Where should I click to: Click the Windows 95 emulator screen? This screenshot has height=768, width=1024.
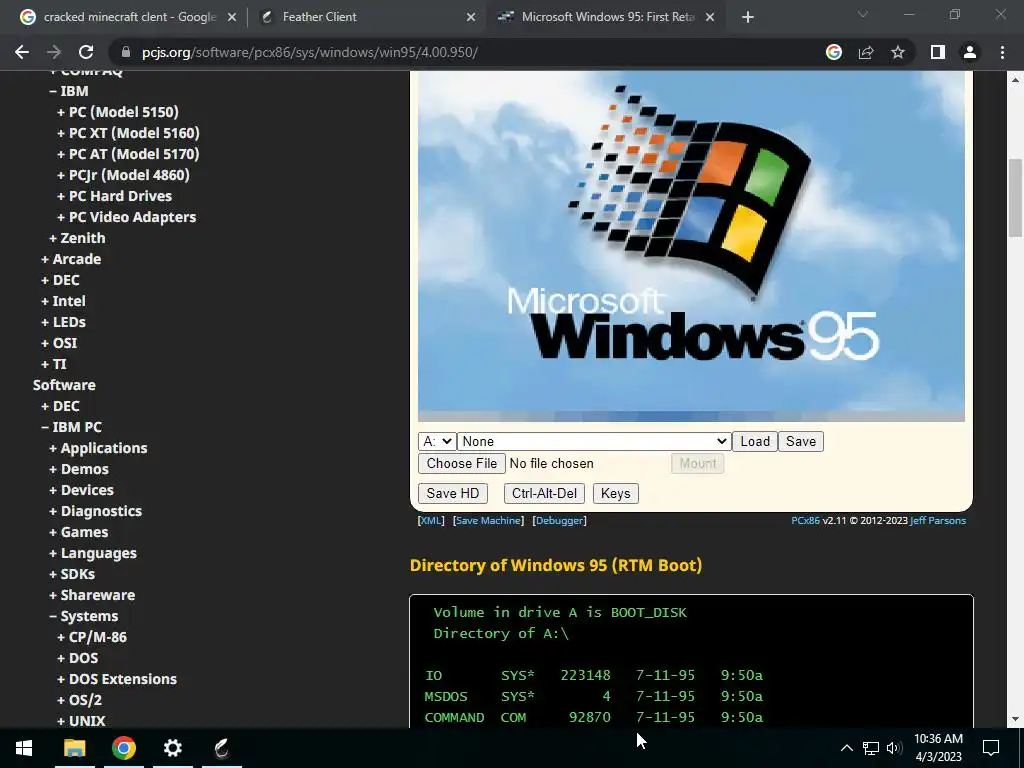(691, 246)
